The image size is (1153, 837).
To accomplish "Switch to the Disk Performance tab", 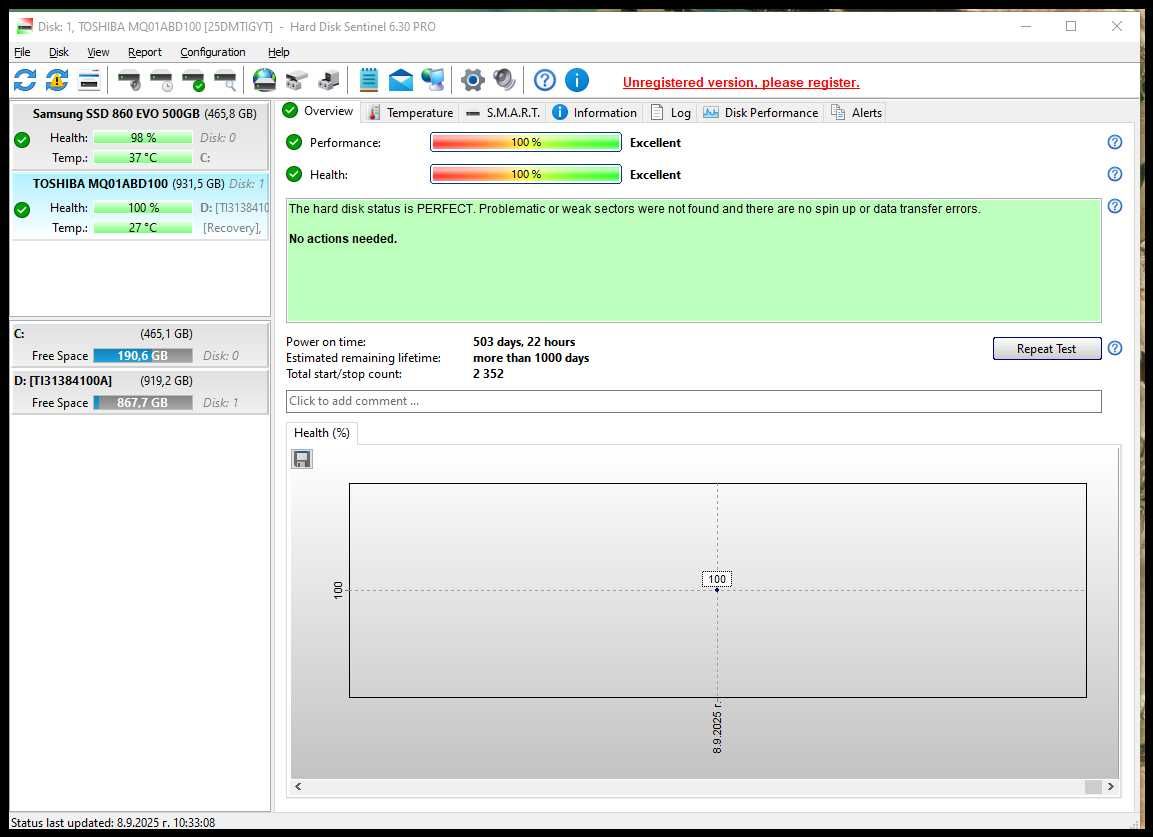I will pos(761,113).
